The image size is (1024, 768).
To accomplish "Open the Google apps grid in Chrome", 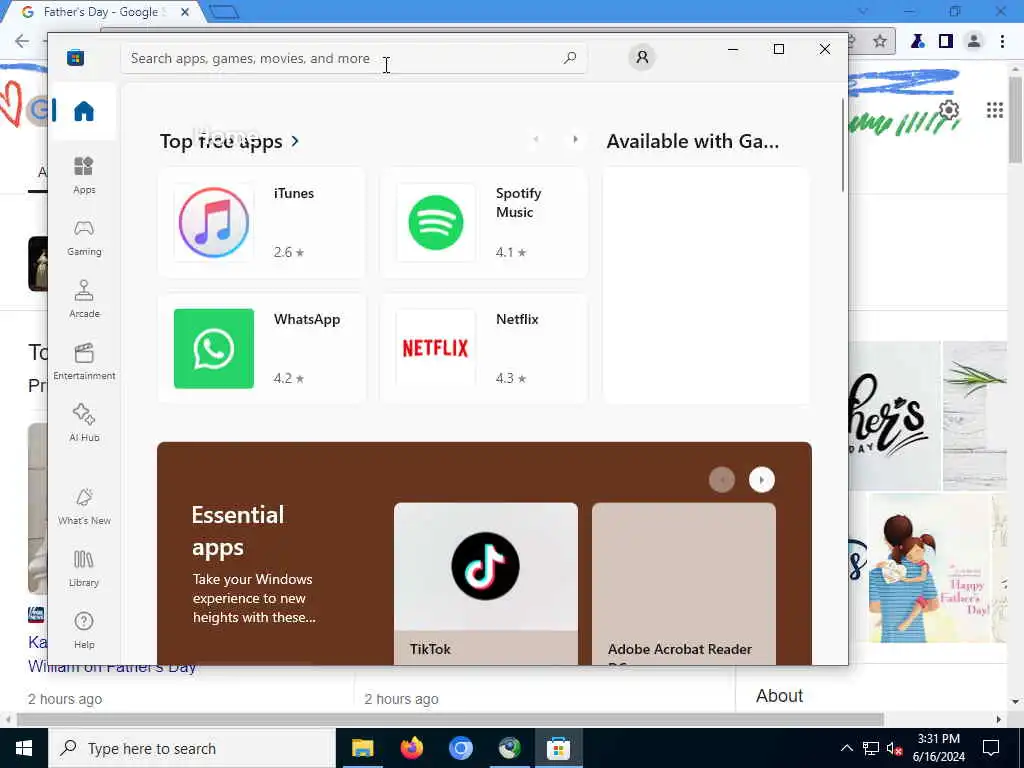I will tap(995, 110).
